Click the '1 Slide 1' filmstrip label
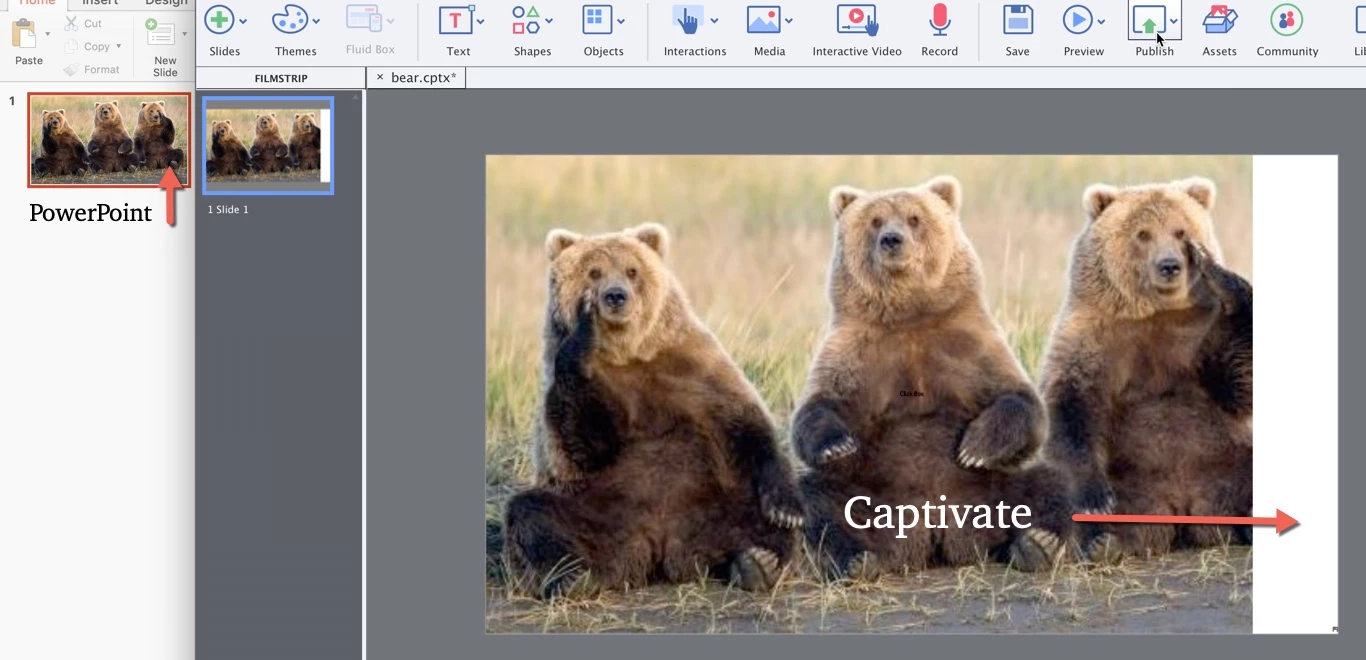Viewport: 1366px width, 660px height. pos(228,210)
